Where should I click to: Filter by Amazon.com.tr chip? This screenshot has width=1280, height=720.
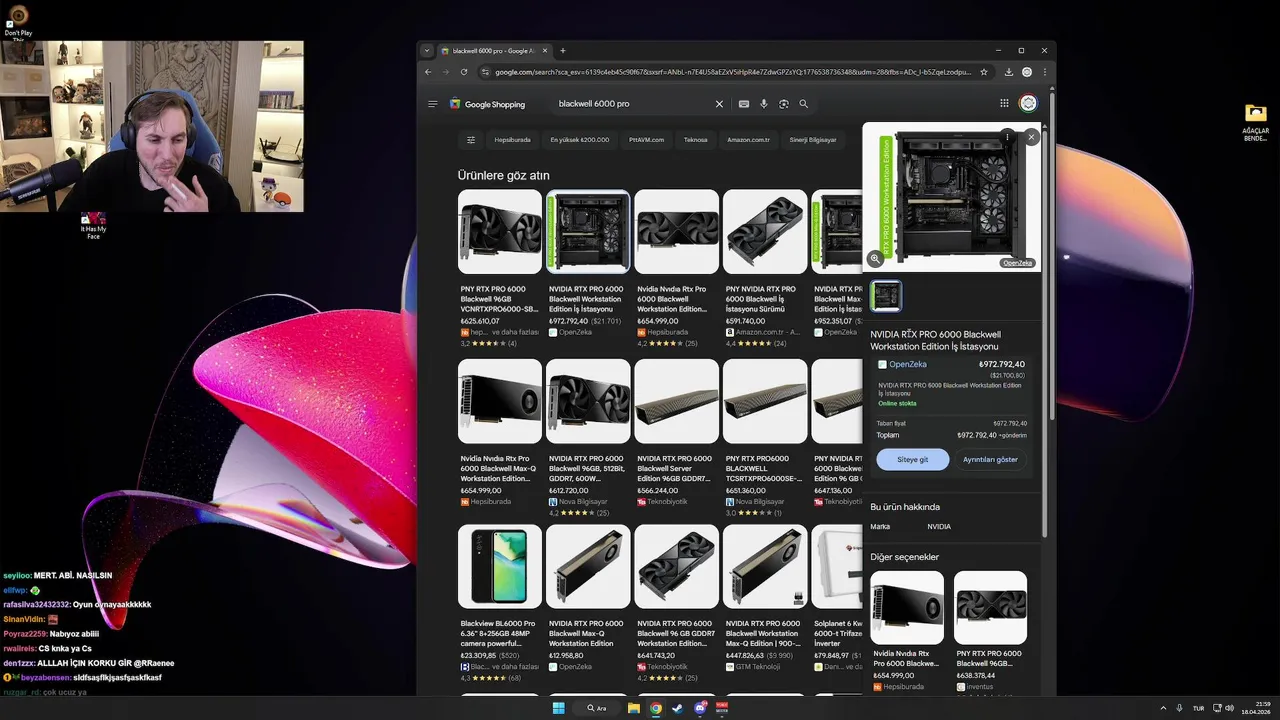point(748,140)
